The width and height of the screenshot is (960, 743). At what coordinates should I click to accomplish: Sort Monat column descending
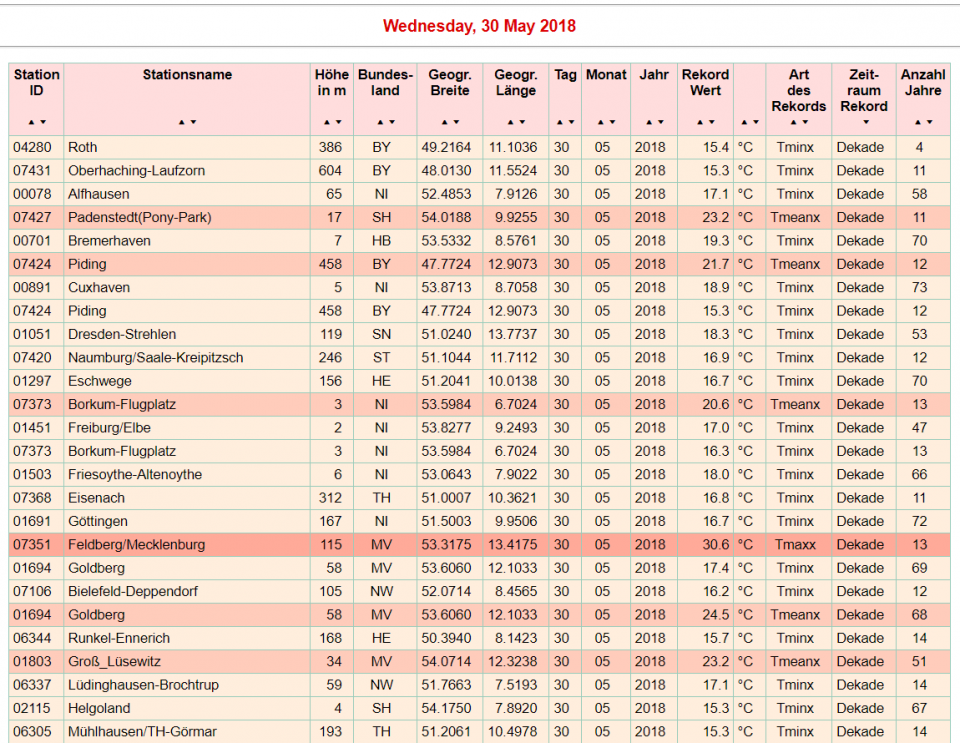click(612, 122)
